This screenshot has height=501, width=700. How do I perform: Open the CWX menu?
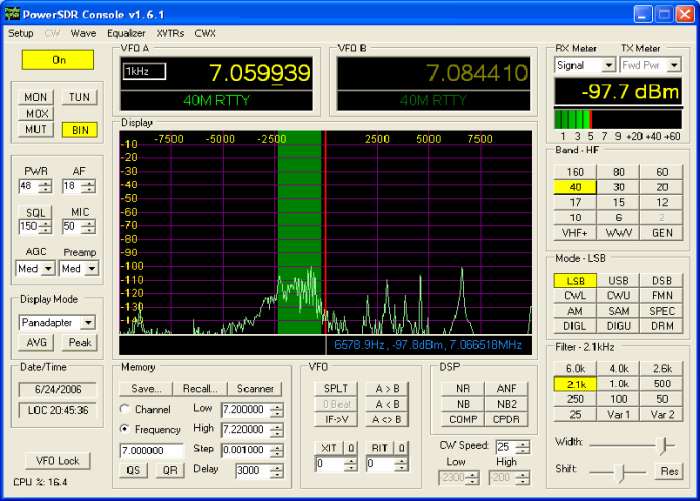click(x=205, y=33)
